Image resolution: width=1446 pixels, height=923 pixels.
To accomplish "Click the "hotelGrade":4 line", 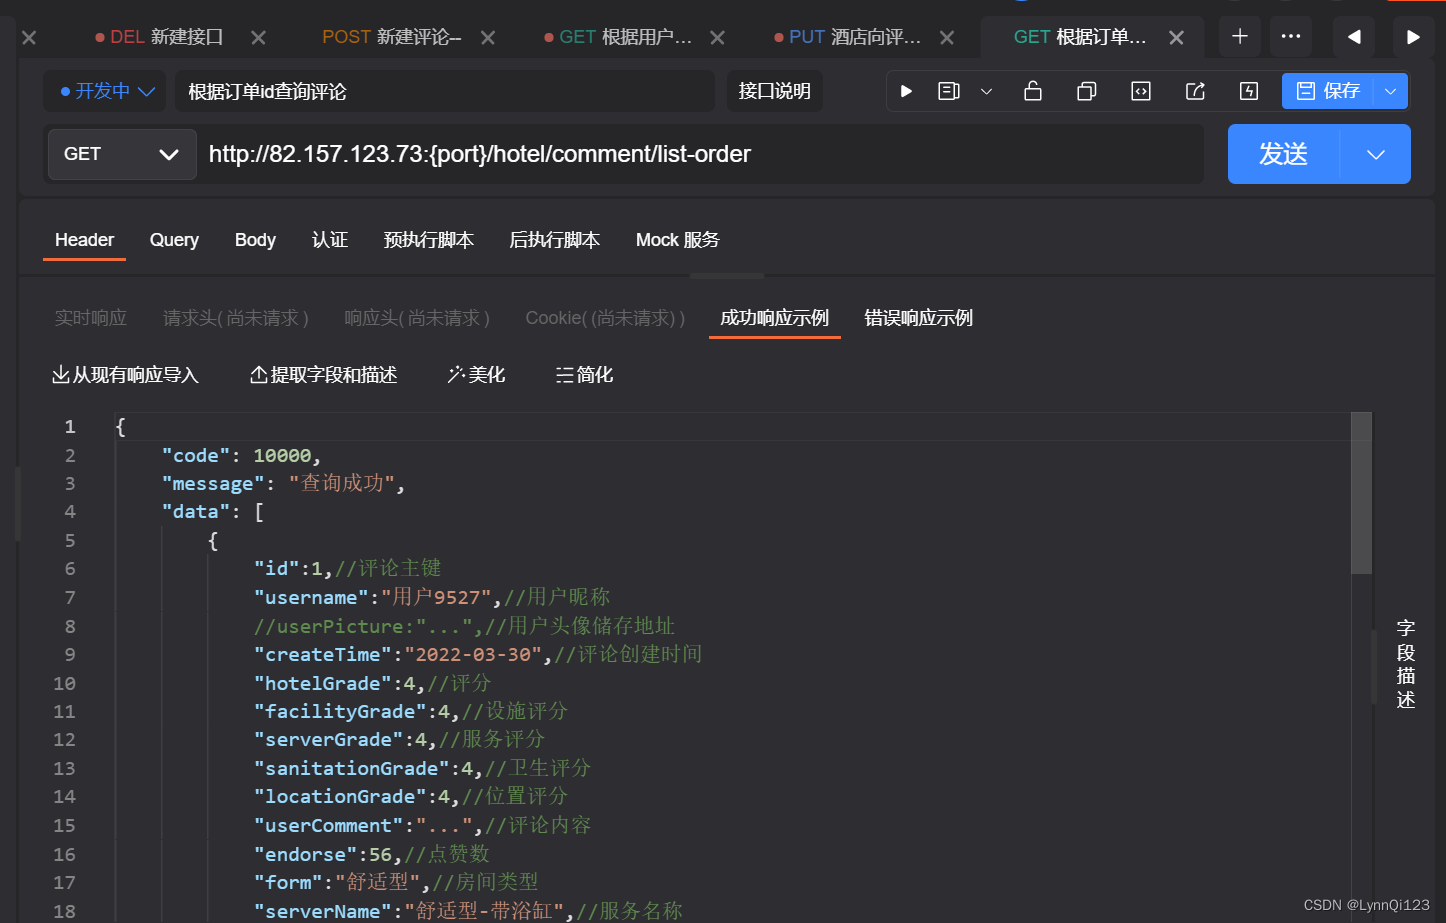I will pyautogui.click(x=373, y=683).
